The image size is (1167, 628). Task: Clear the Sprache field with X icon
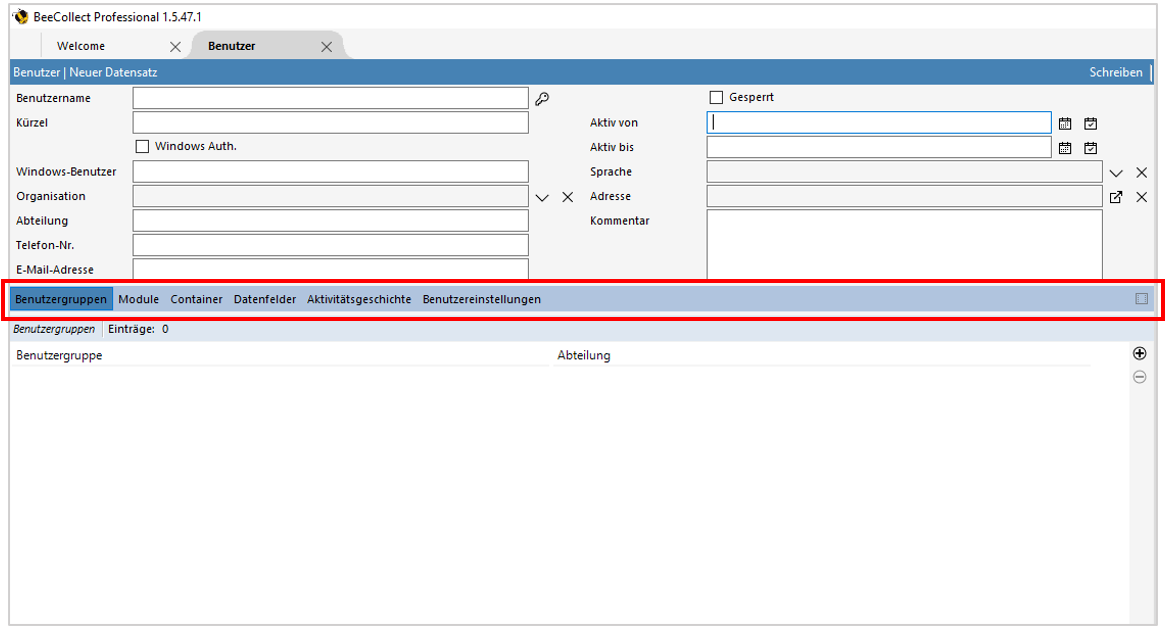[1141, 172]
